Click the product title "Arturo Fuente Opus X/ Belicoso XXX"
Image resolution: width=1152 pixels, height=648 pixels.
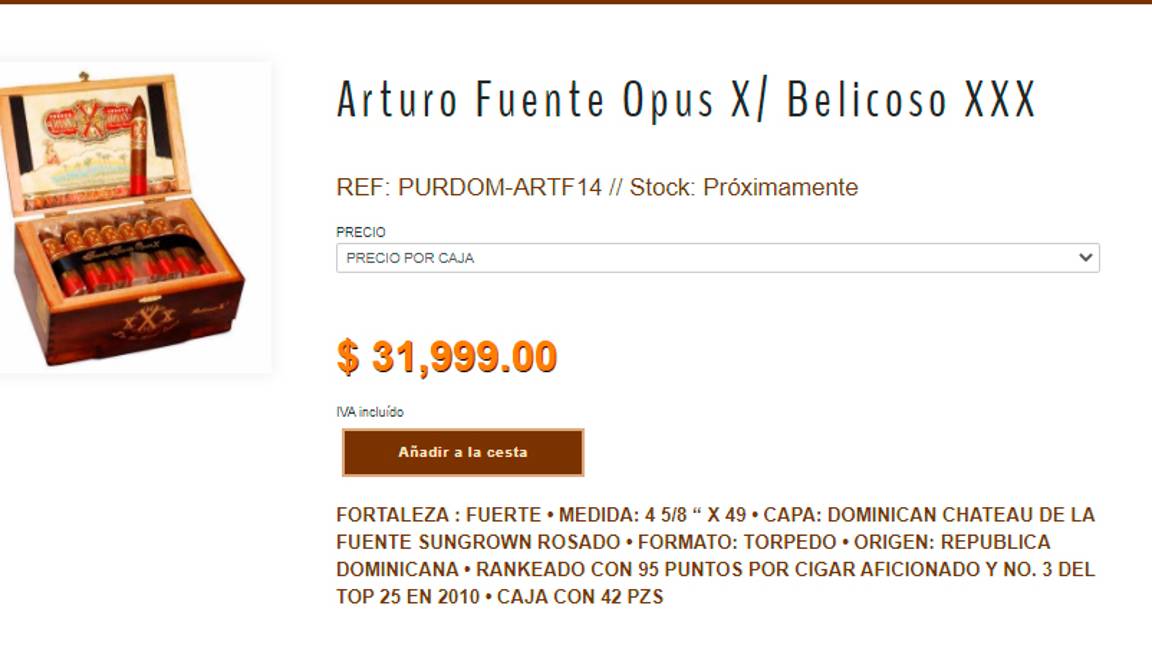click(688, 98)
